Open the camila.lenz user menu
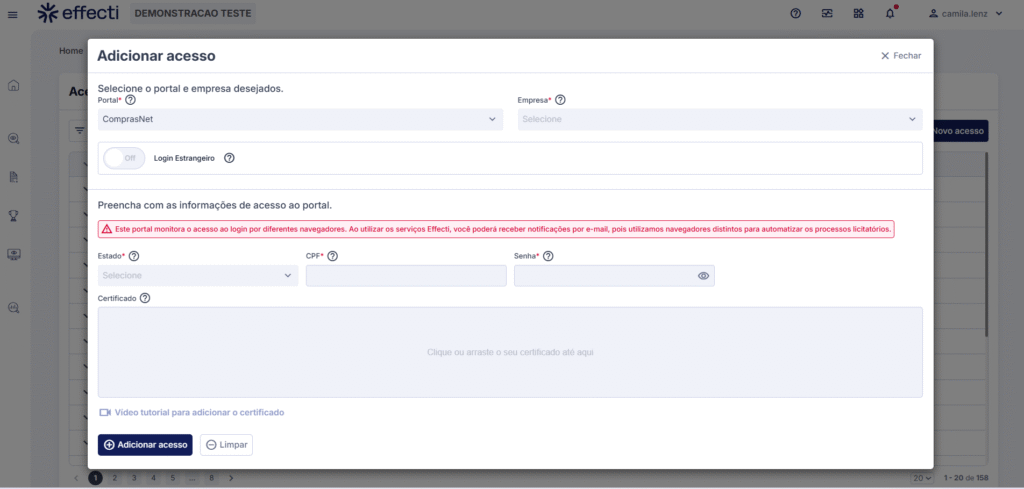The height and width of the screenshot is (489, 1024). click(965, 13)
